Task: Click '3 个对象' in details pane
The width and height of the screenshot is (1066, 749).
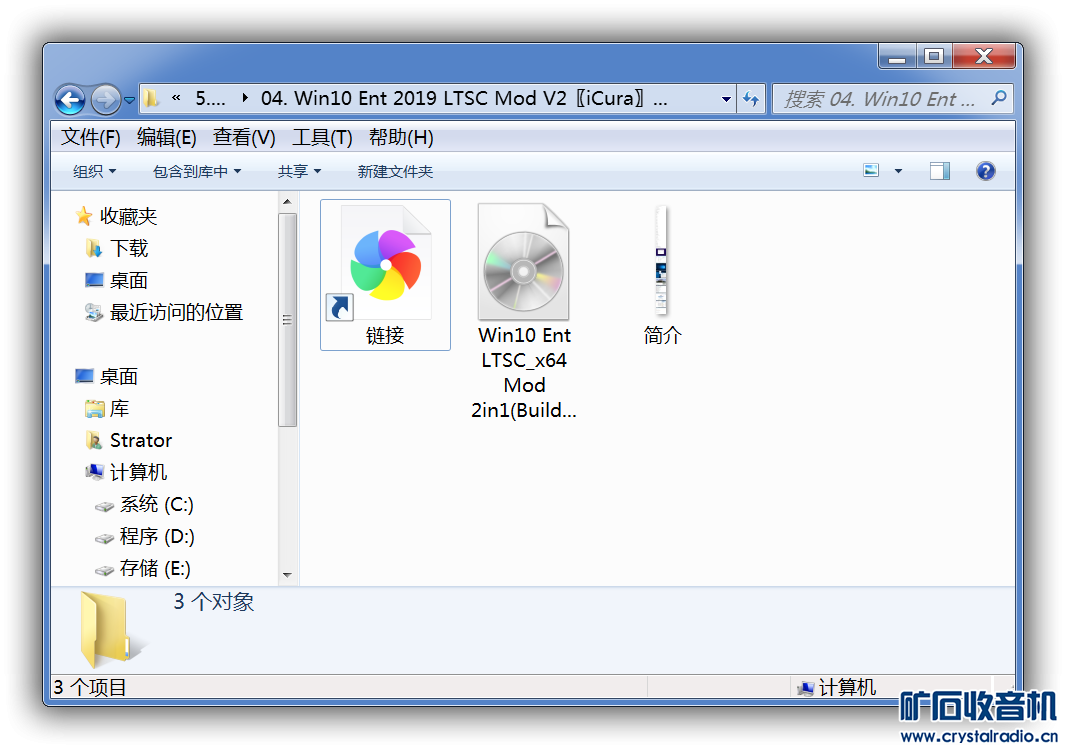Action: (x=213, y=602)
